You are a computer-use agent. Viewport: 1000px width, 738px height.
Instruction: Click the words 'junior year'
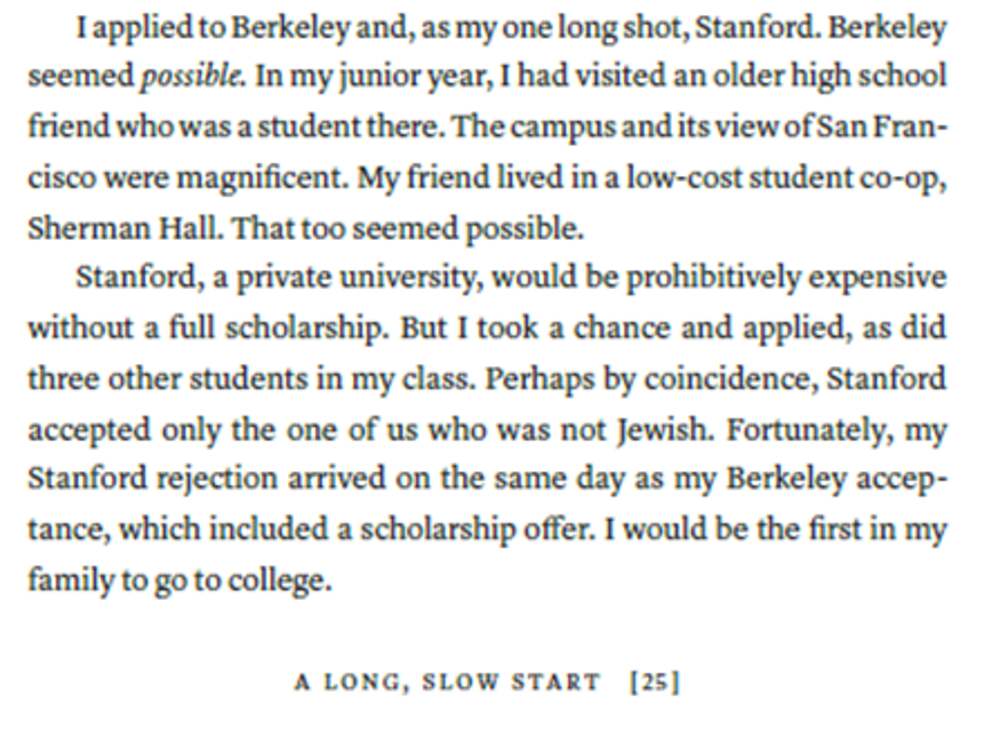tap(416, 78)
